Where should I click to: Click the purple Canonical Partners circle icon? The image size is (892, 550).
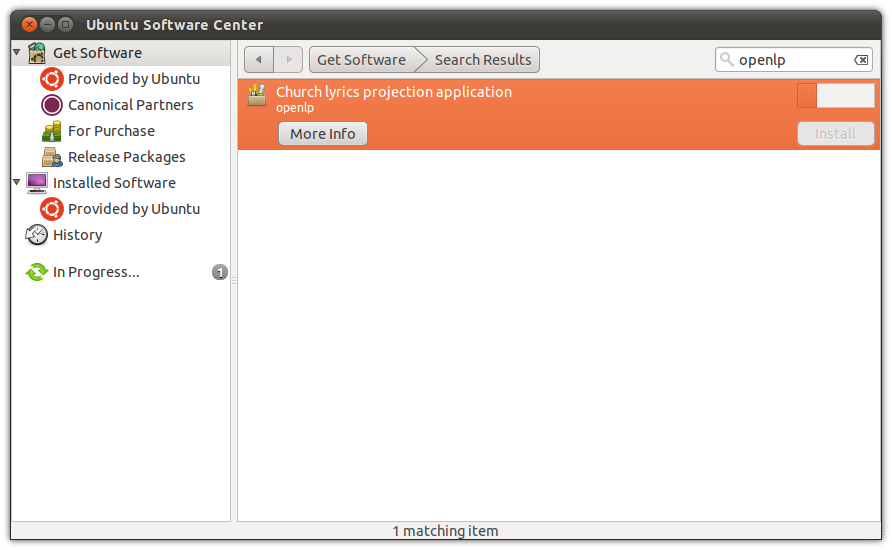click(x=52, y=105)
